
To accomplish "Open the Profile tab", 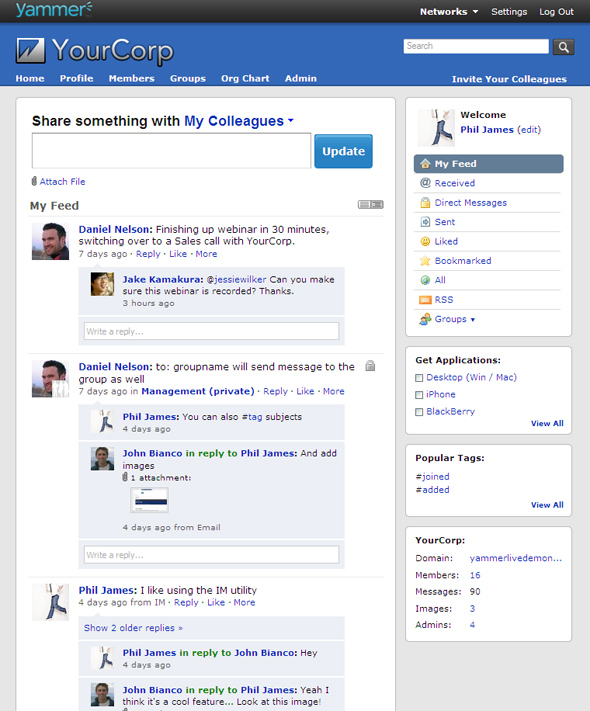I will coord(76,78).
